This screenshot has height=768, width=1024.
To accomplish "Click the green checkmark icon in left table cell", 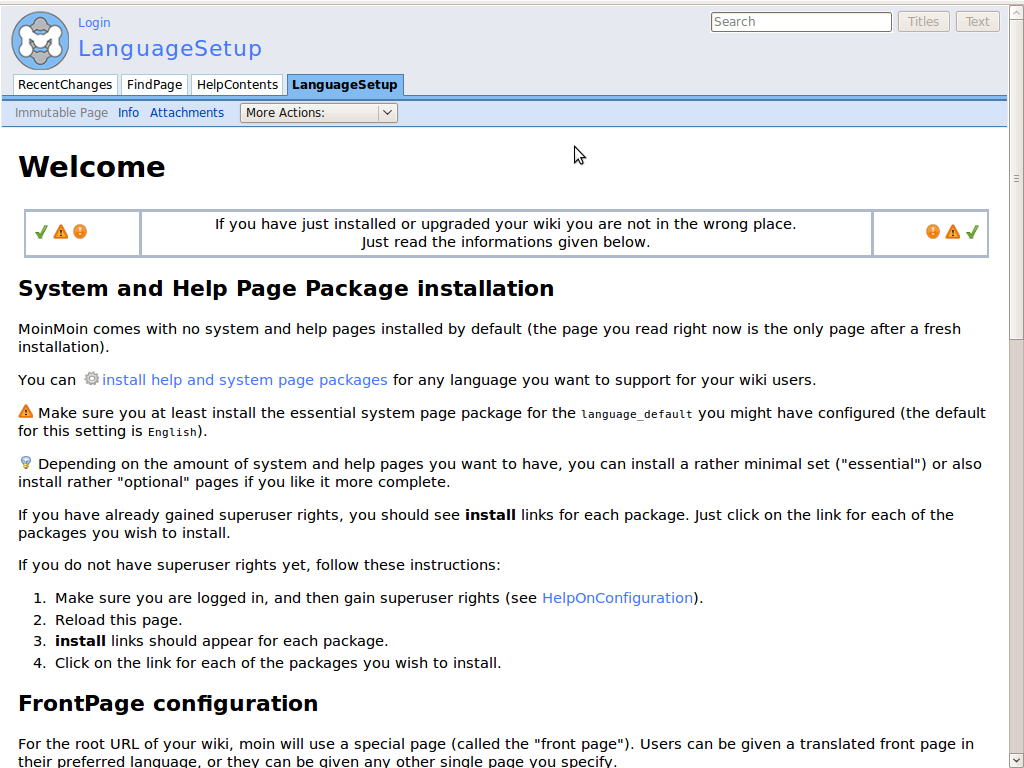I will [41, 232].
